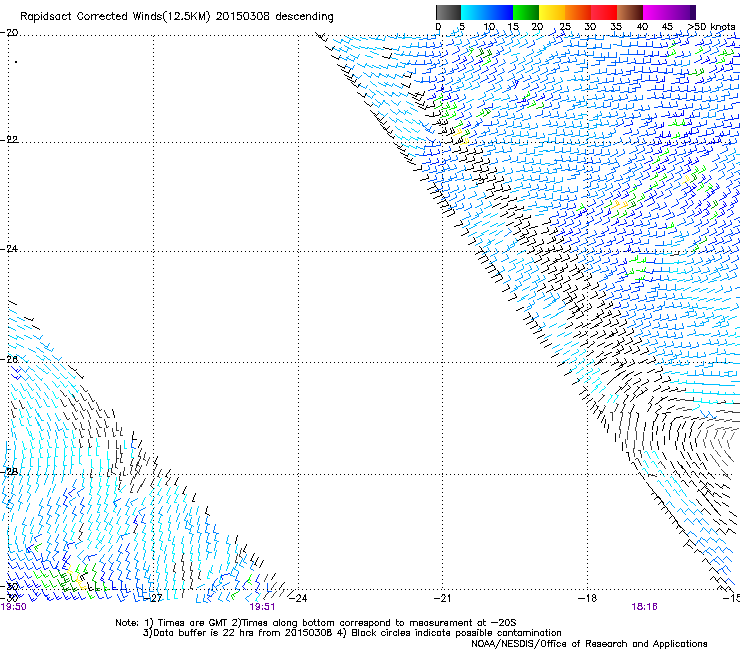Click the -24 longitude axis label
The width and height of the screenshot is (740, 650).
click(298, 598)
